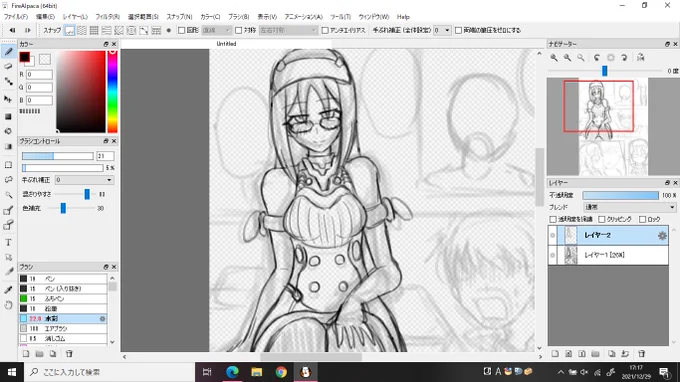
Task: Click the brush size slider bar
Action: tap(58, 156)
